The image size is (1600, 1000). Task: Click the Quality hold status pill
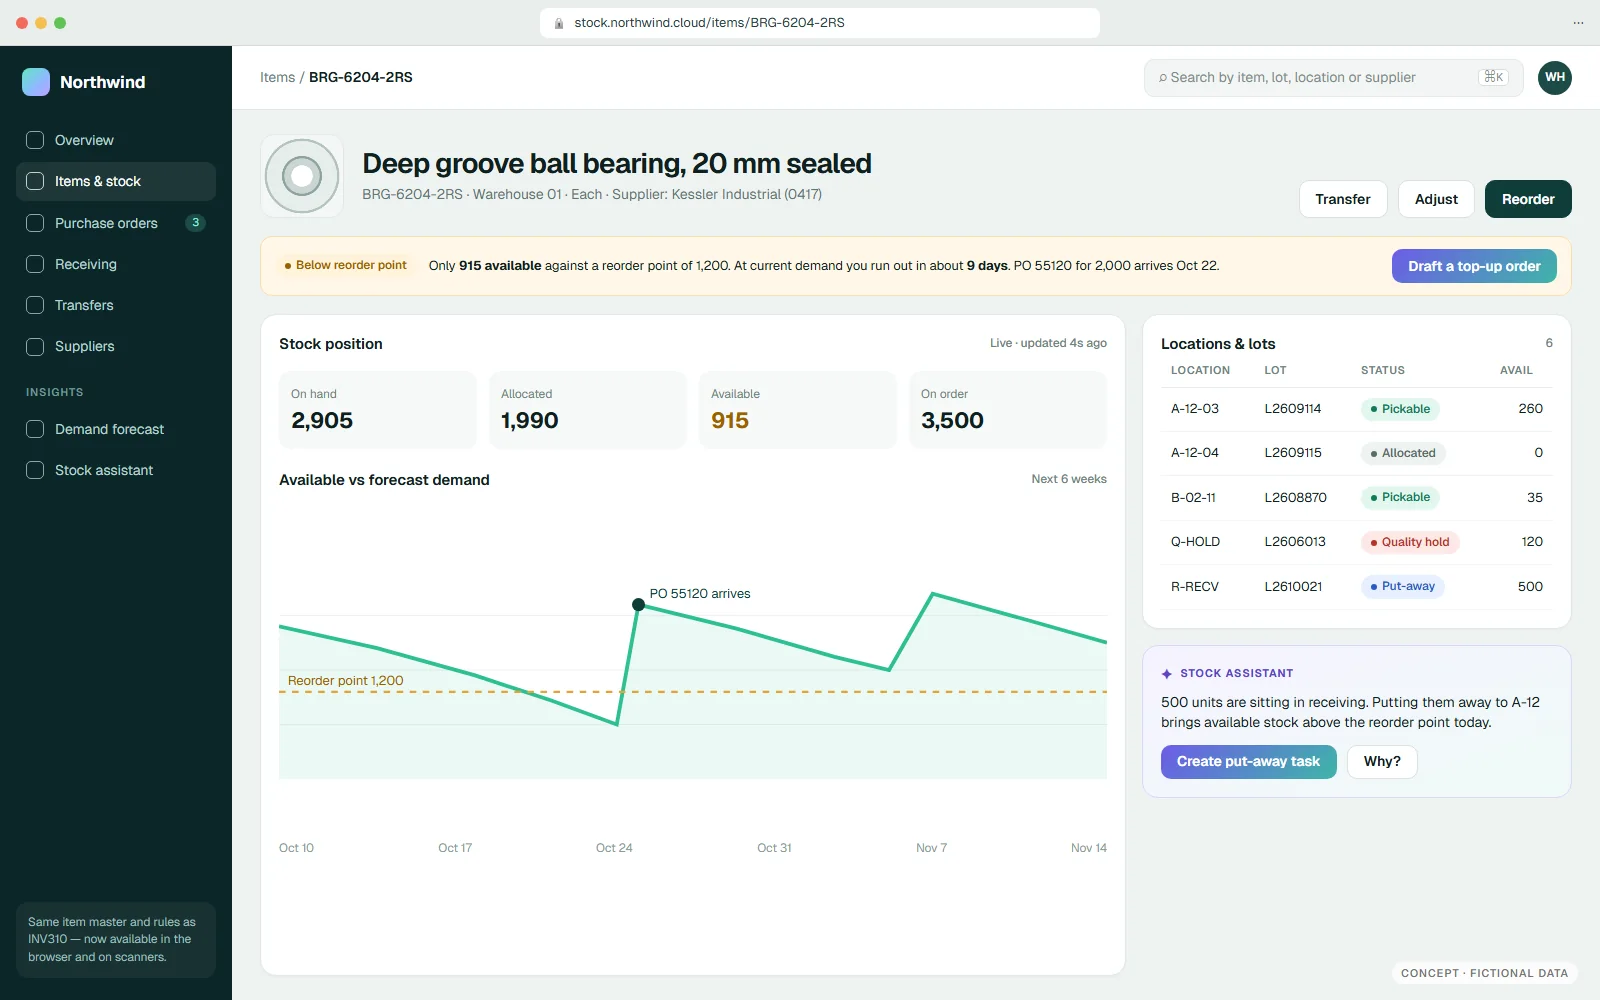point(1410,542)
